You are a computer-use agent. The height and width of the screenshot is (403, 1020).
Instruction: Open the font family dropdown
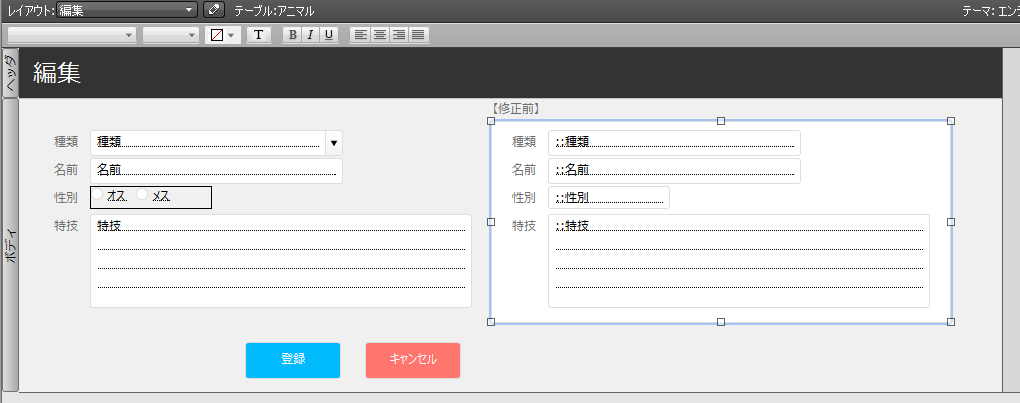(x=72, y=35)
